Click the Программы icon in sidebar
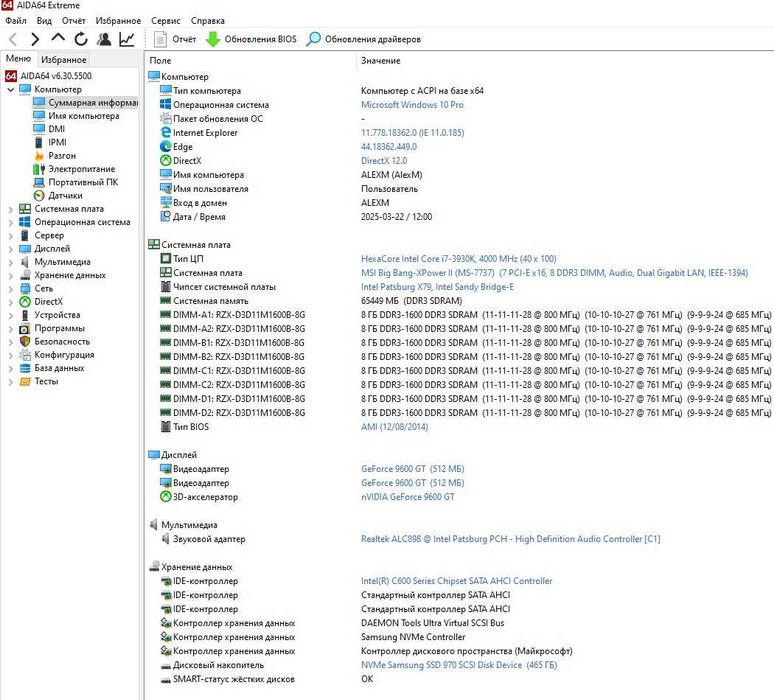 [25, 328]
